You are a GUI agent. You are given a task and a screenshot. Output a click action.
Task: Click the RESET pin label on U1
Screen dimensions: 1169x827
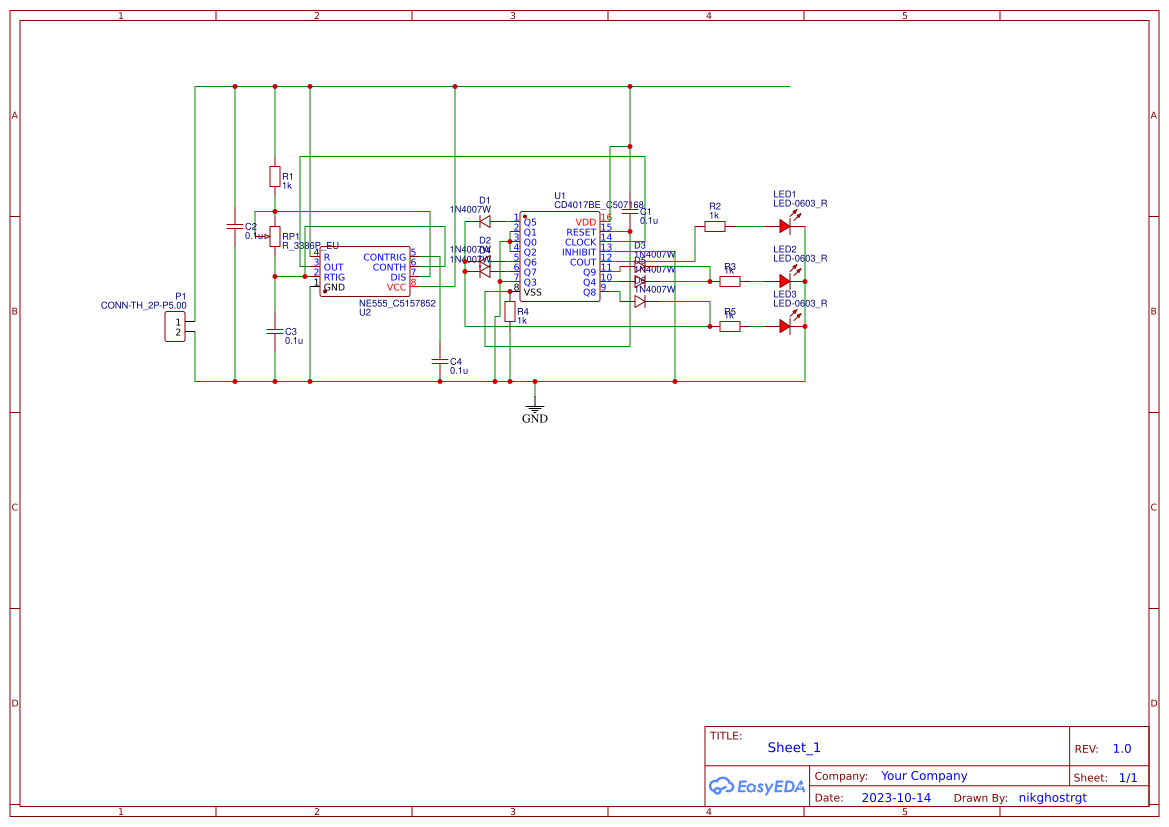[x=581, y=233]
